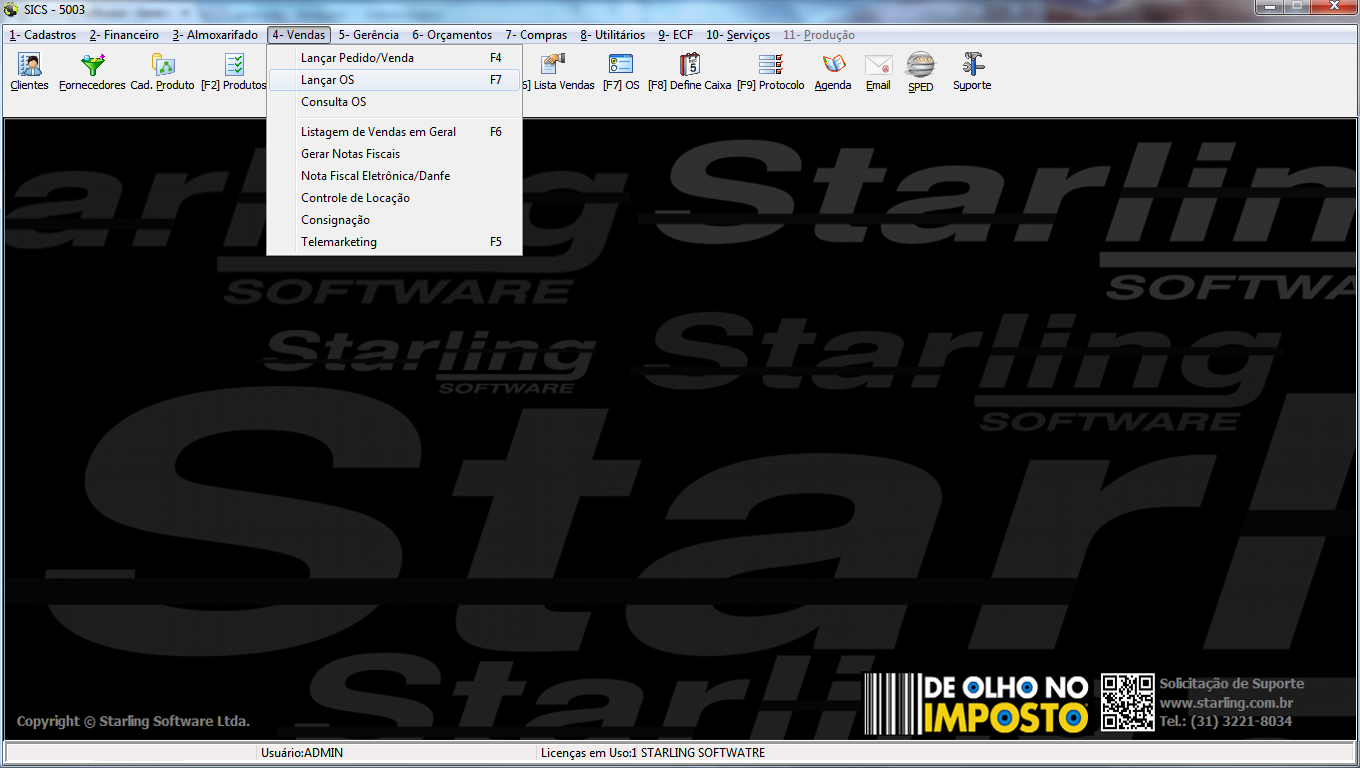Viewport: 1360px width, 768px height.
Task: Open Cad. Produto toolbar icon
Action: coord(163,73)
